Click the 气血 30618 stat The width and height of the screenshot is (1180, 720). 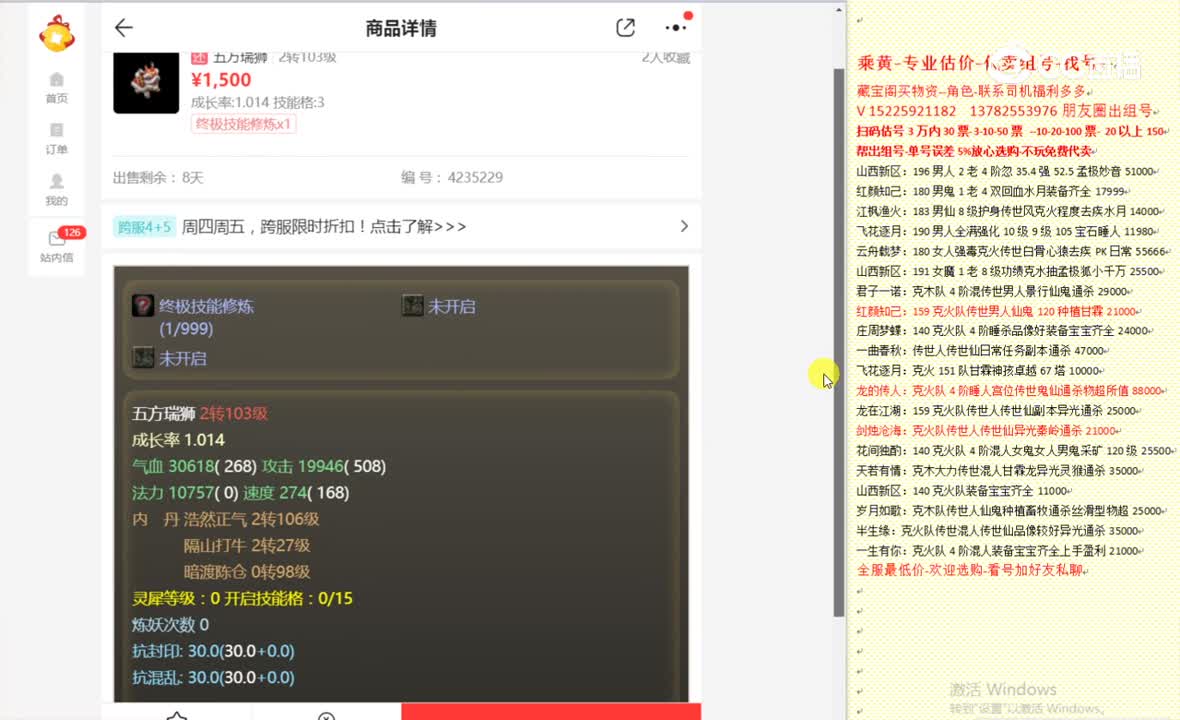coord(194,466)
